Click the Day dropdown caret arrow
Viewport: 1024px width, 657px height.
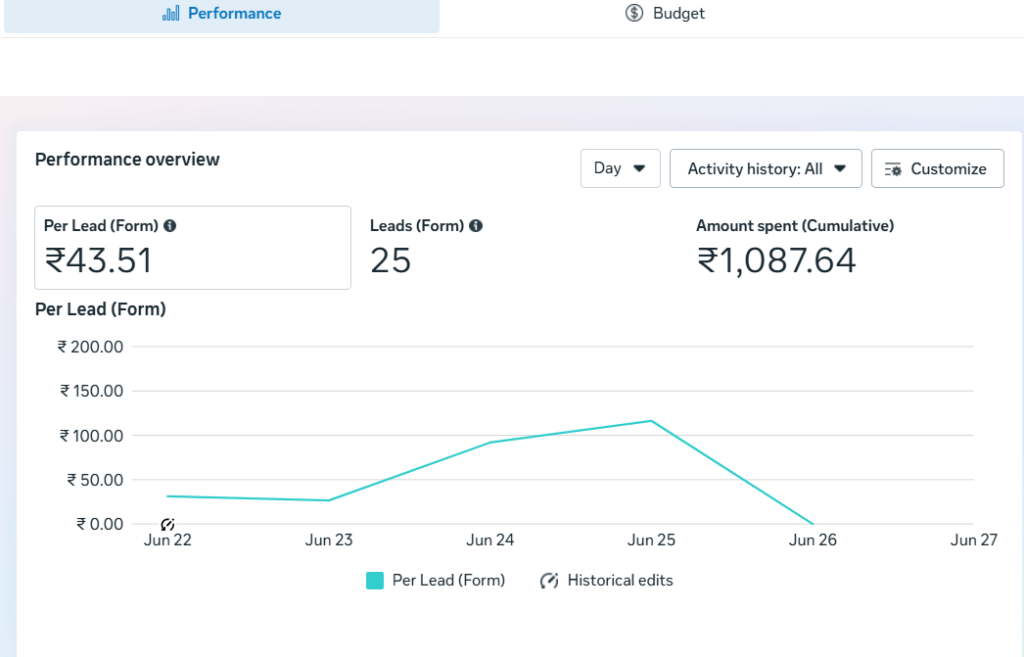(639, 168)
